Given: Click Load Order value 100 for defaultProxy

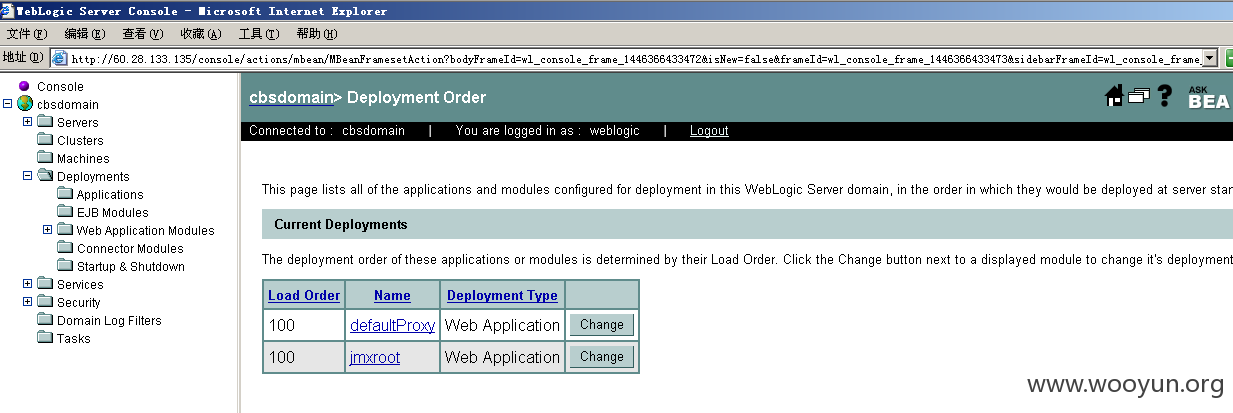Looking at the screenshot, I should click(282, 325).
